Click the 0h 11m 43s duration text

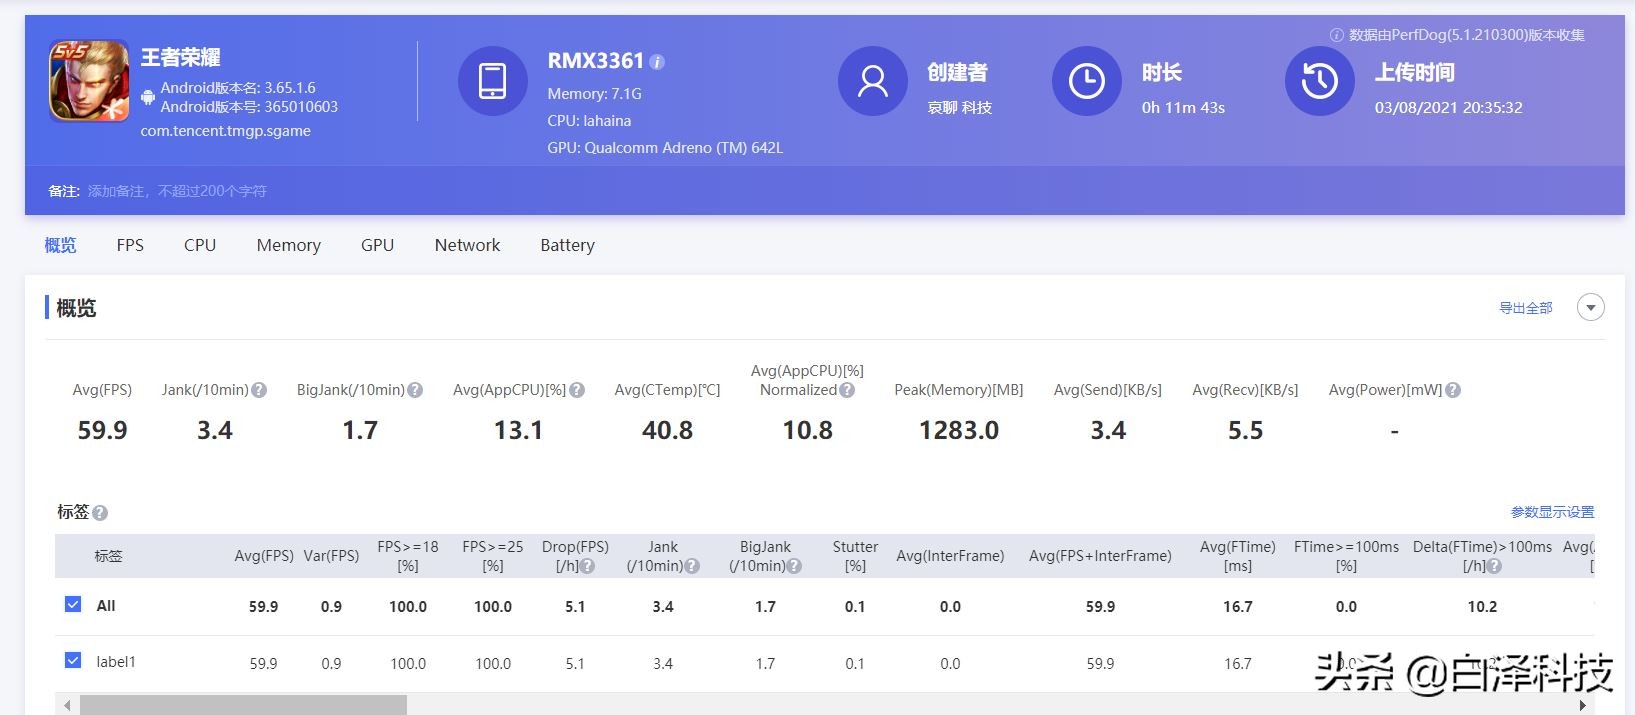pos(1183,108)
